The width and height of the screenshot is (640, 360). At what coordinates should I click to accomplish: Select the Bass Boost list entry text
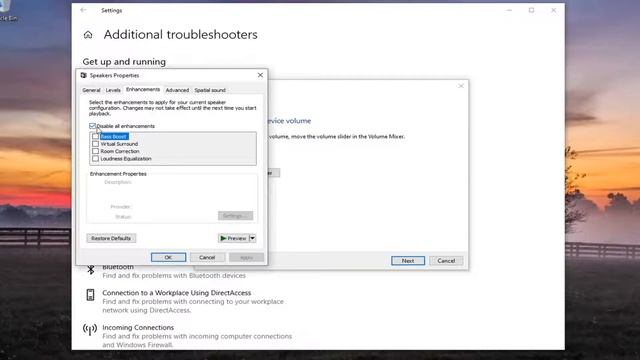(114, 136)
